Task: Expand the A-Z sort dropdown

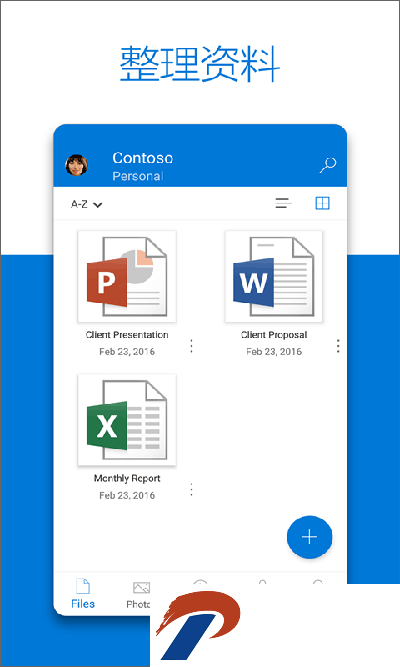Action: [x=86, y=205]
